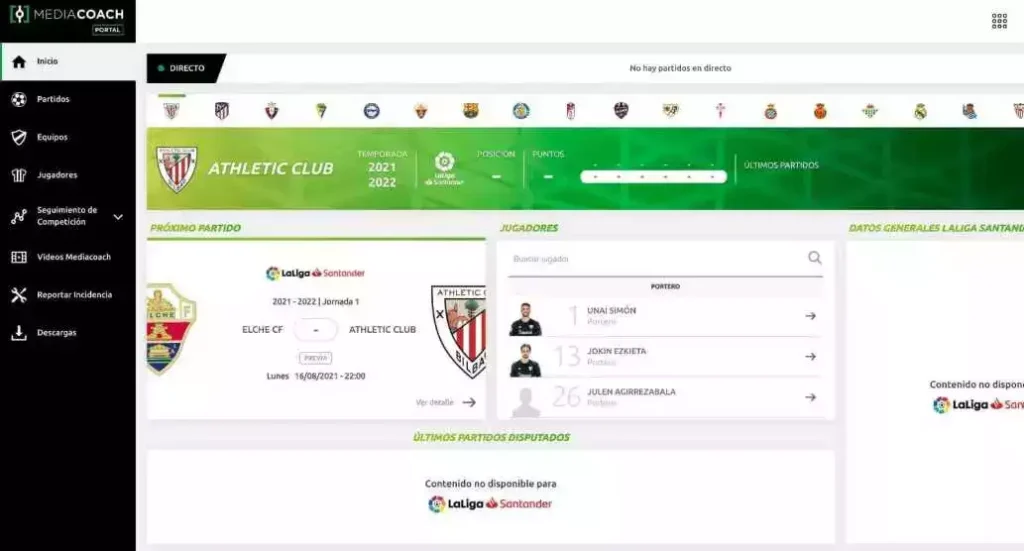
Task: Click the Buscar jugador search field
Action: [655, 259]
